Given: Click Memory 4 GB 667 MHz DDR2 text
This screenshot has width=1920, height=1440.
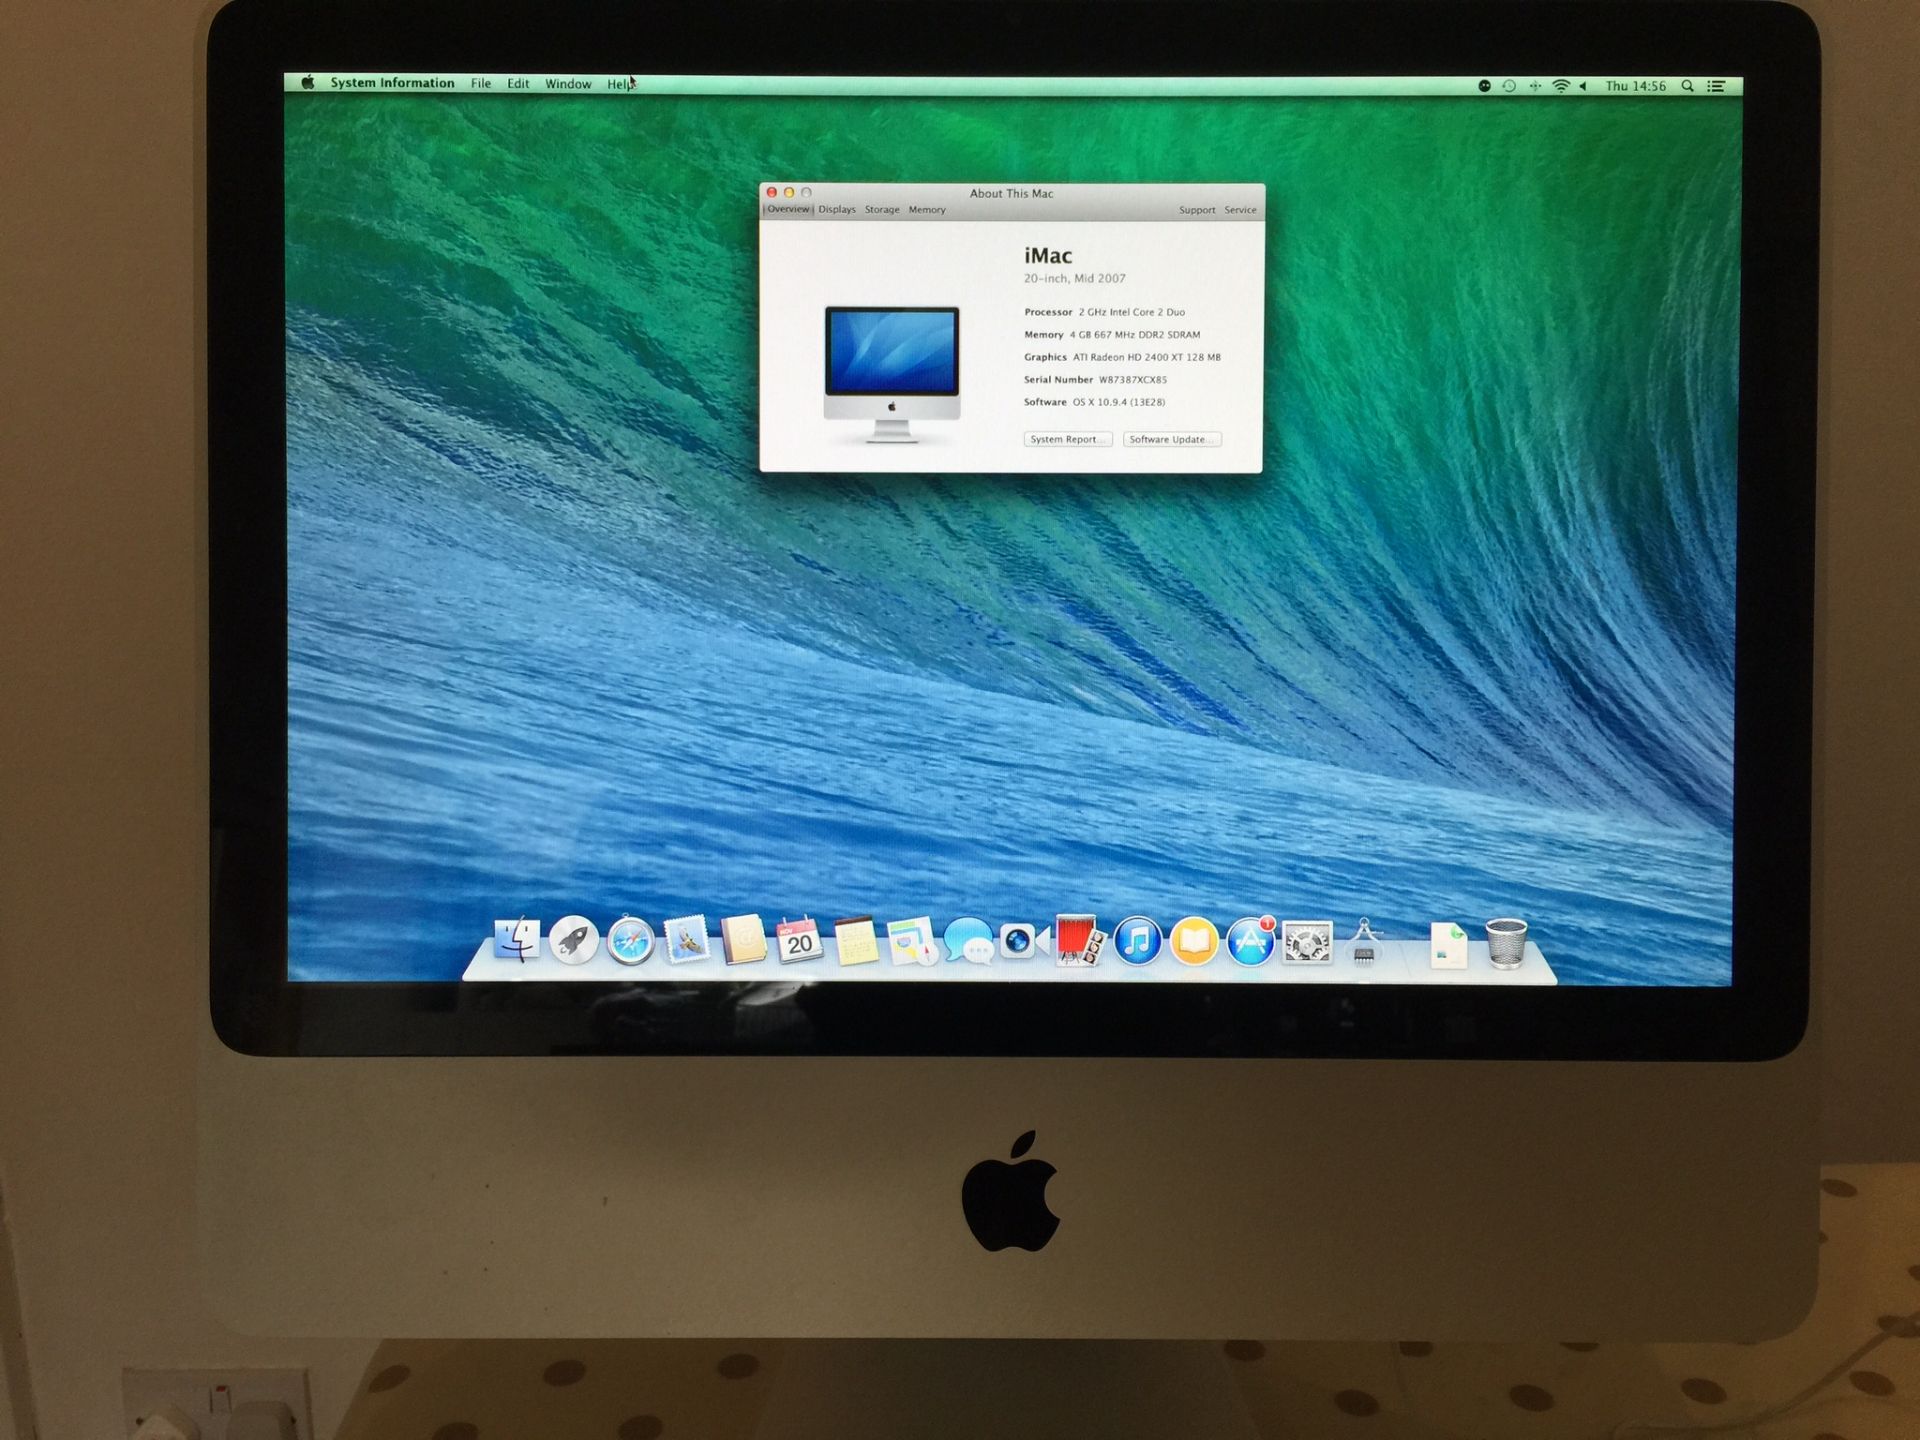Looking at the screenshot, I should click(1112, 335).
